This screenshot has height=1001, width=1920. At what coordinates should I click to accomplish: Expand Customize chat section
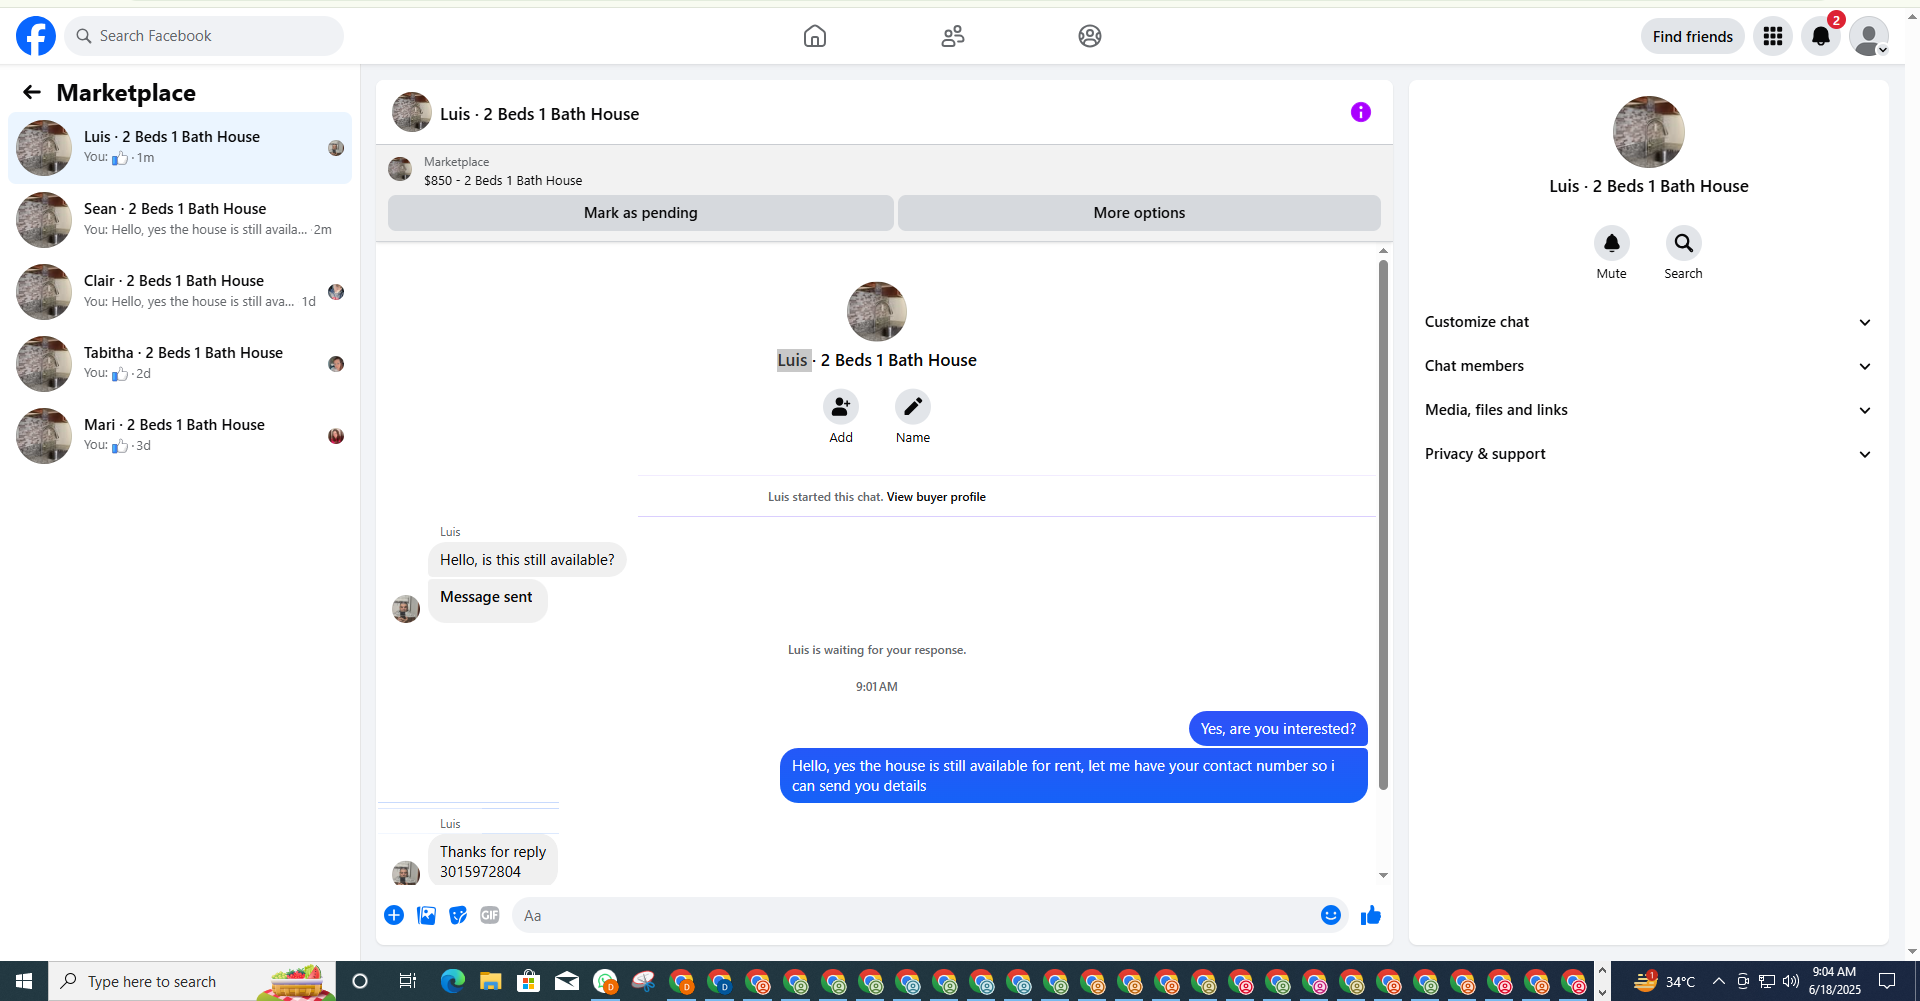point(1649,322)
